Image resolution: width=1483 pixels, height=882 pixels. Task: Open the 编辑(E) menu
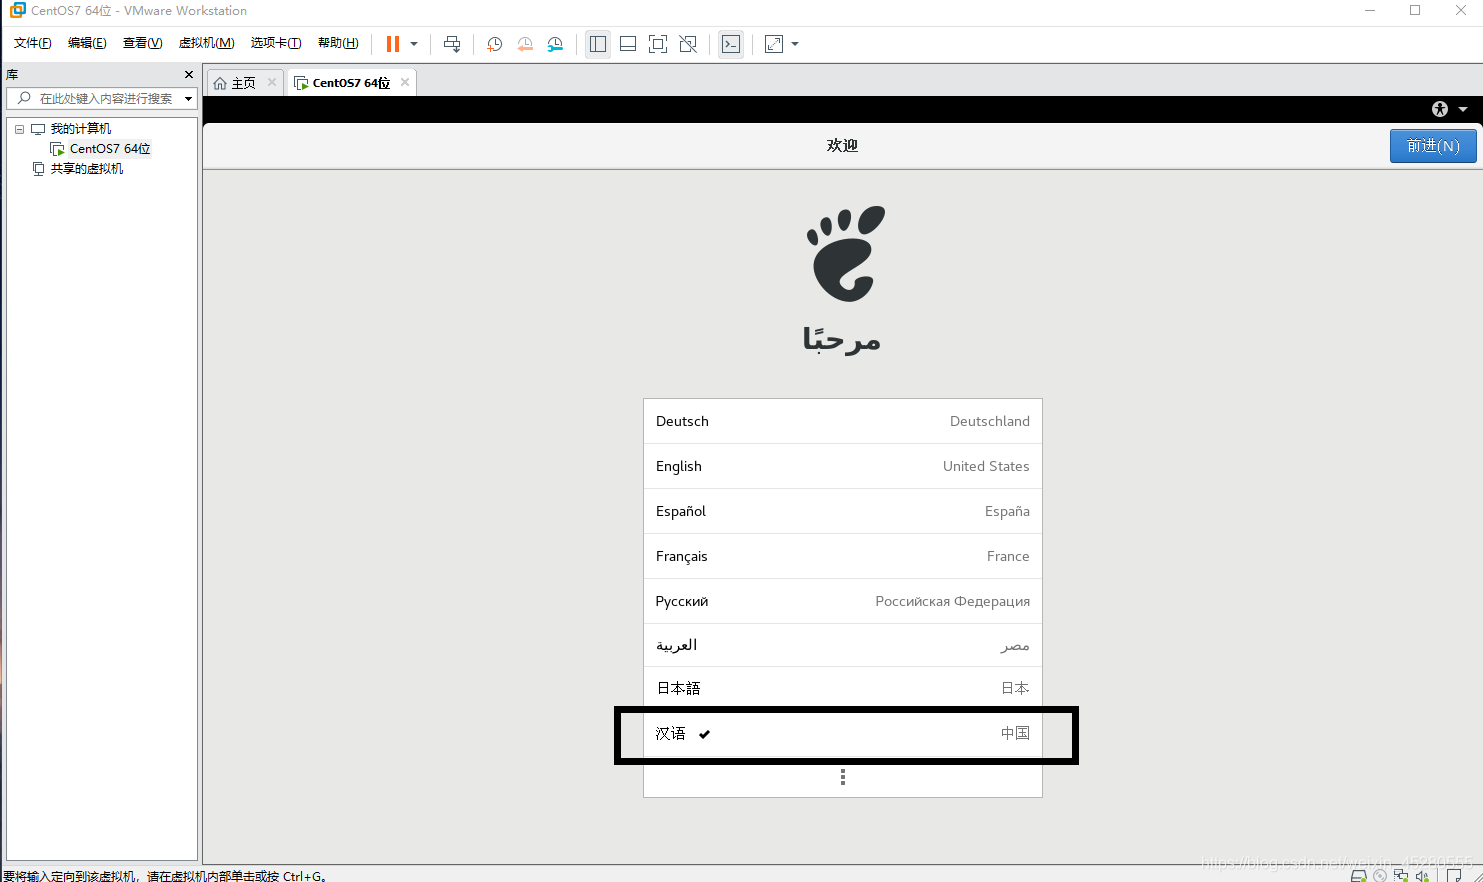87,43
